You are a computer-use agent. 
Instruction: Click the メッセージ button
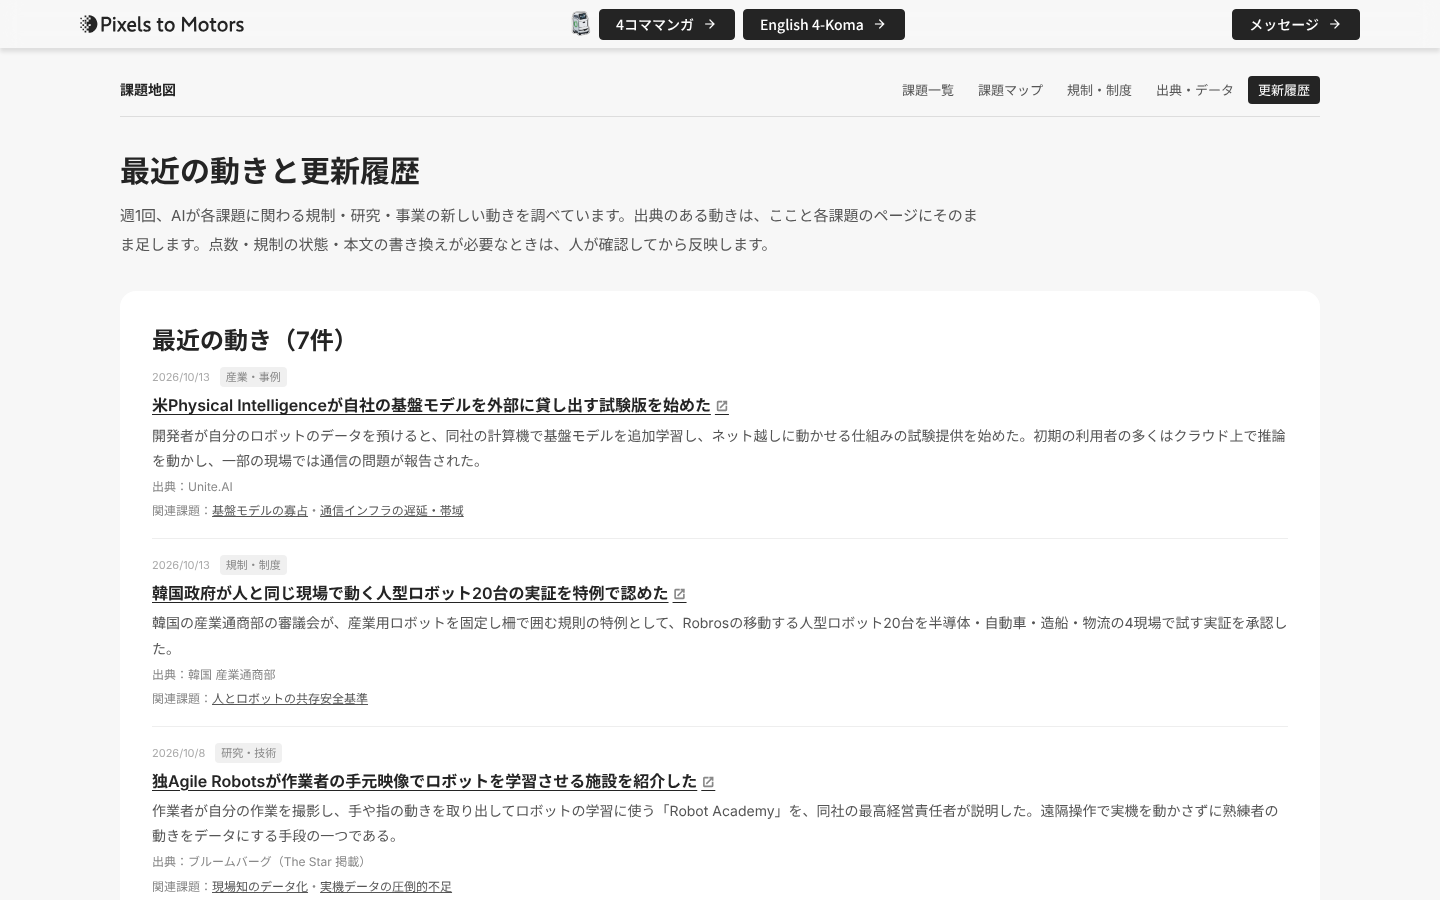(x=1296, y=24)
